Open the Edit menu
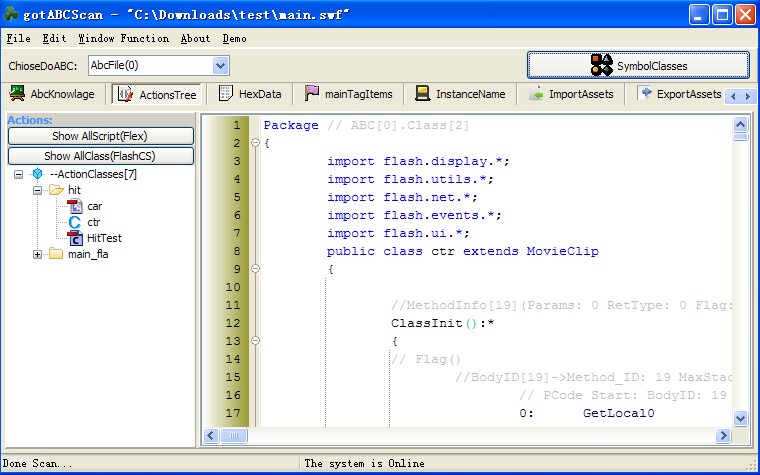 click(54, 38)
